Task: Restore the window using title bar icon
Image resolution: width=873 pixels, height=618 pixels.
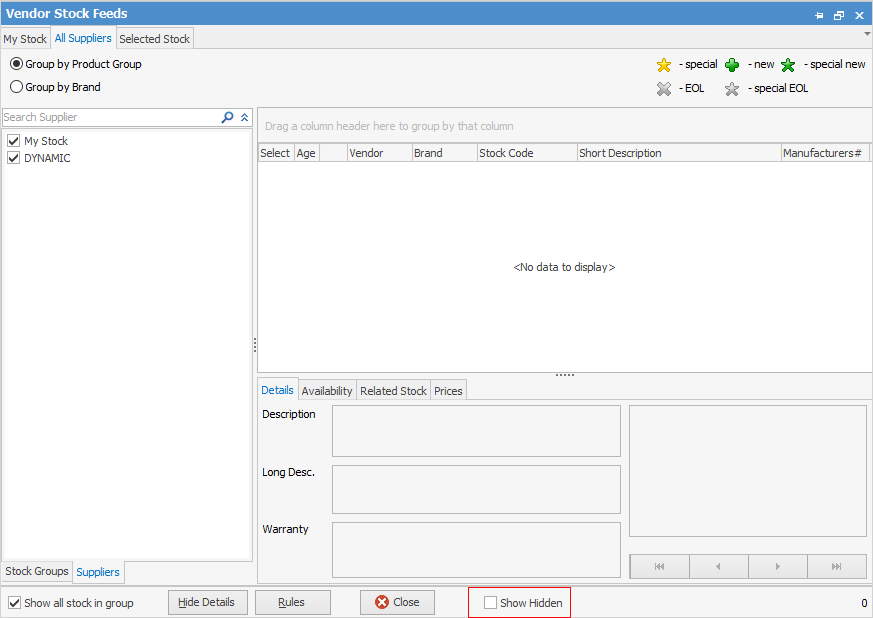Action: point(839,15)
